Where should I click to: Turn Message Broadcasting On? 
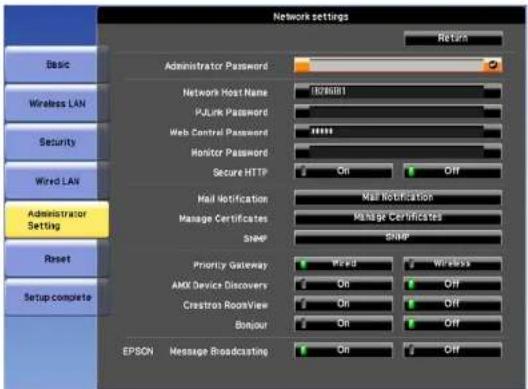tap(343, 350)
